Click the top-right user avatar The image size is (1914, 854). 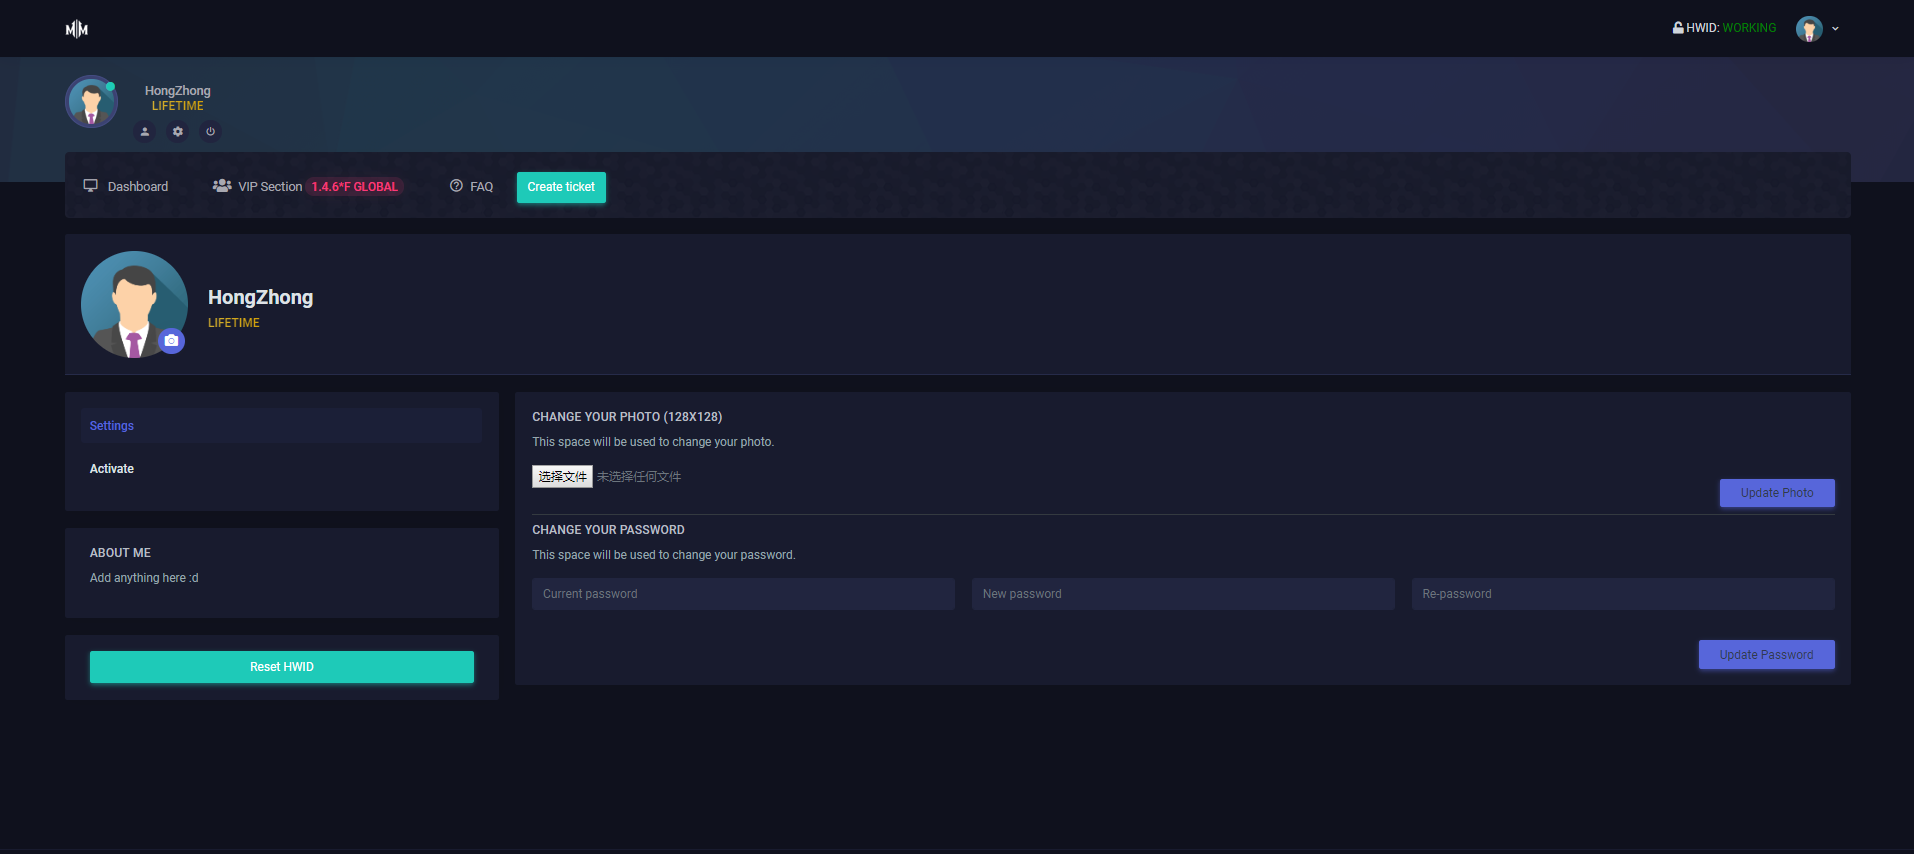point(1809,29)
